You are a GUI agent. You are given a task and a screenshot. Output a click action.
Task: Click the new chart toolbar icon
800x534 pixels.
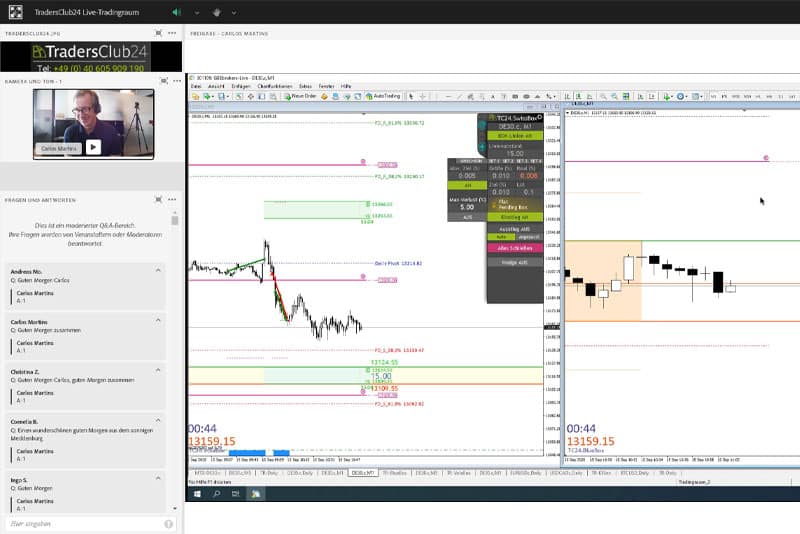pos(195,96)
